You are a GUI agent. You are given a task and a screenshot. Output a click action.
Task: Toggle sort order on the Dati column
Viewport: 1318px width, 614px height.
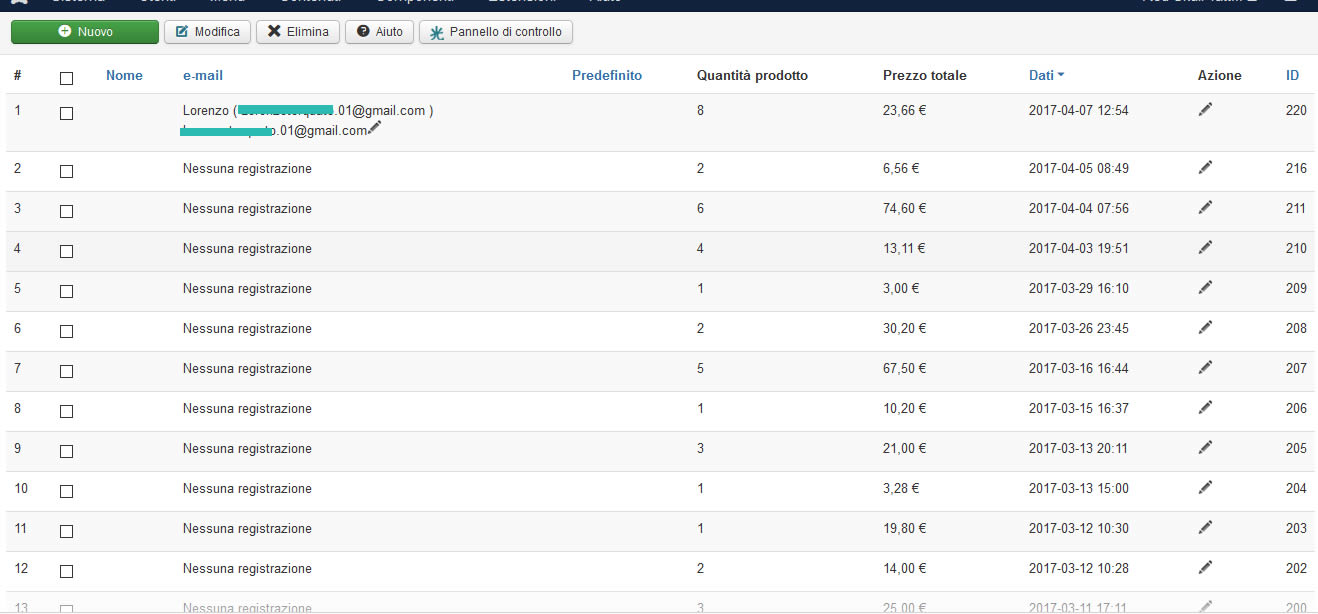(x=1046, y=75)
